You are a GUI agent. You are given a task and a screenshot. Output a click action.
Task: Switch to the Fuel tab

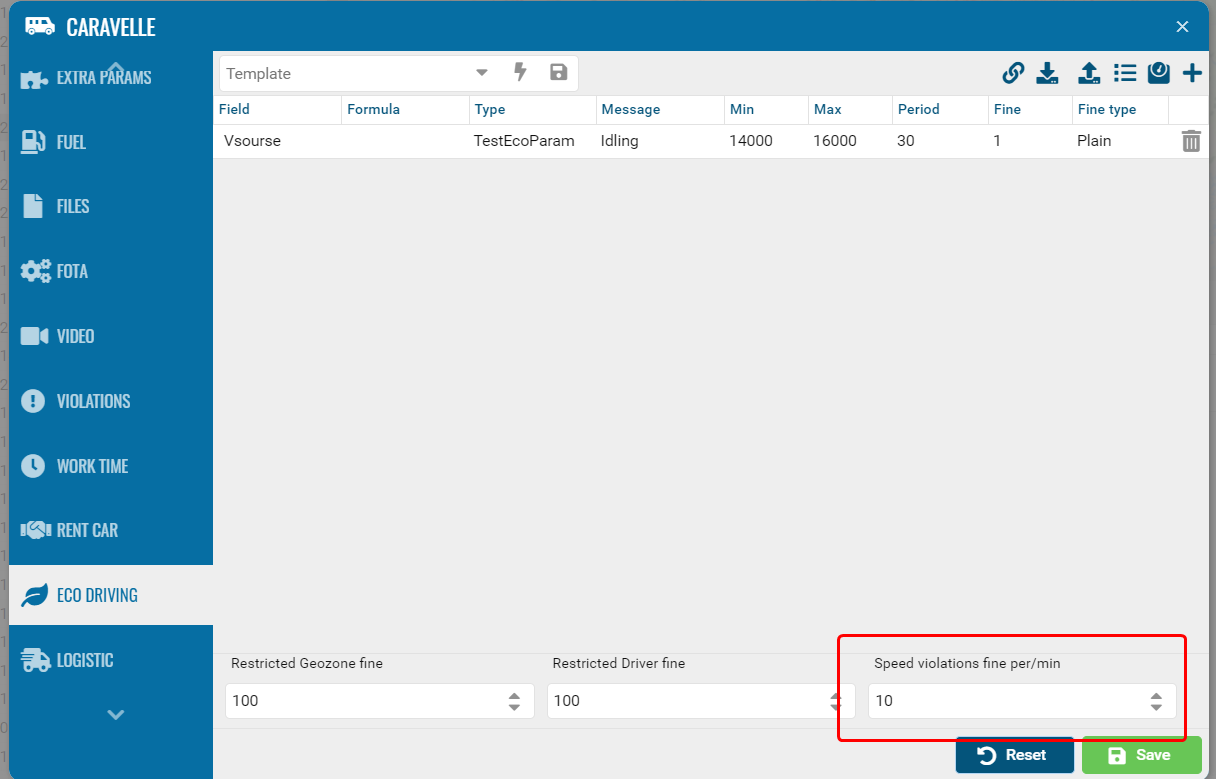point(71,142)
